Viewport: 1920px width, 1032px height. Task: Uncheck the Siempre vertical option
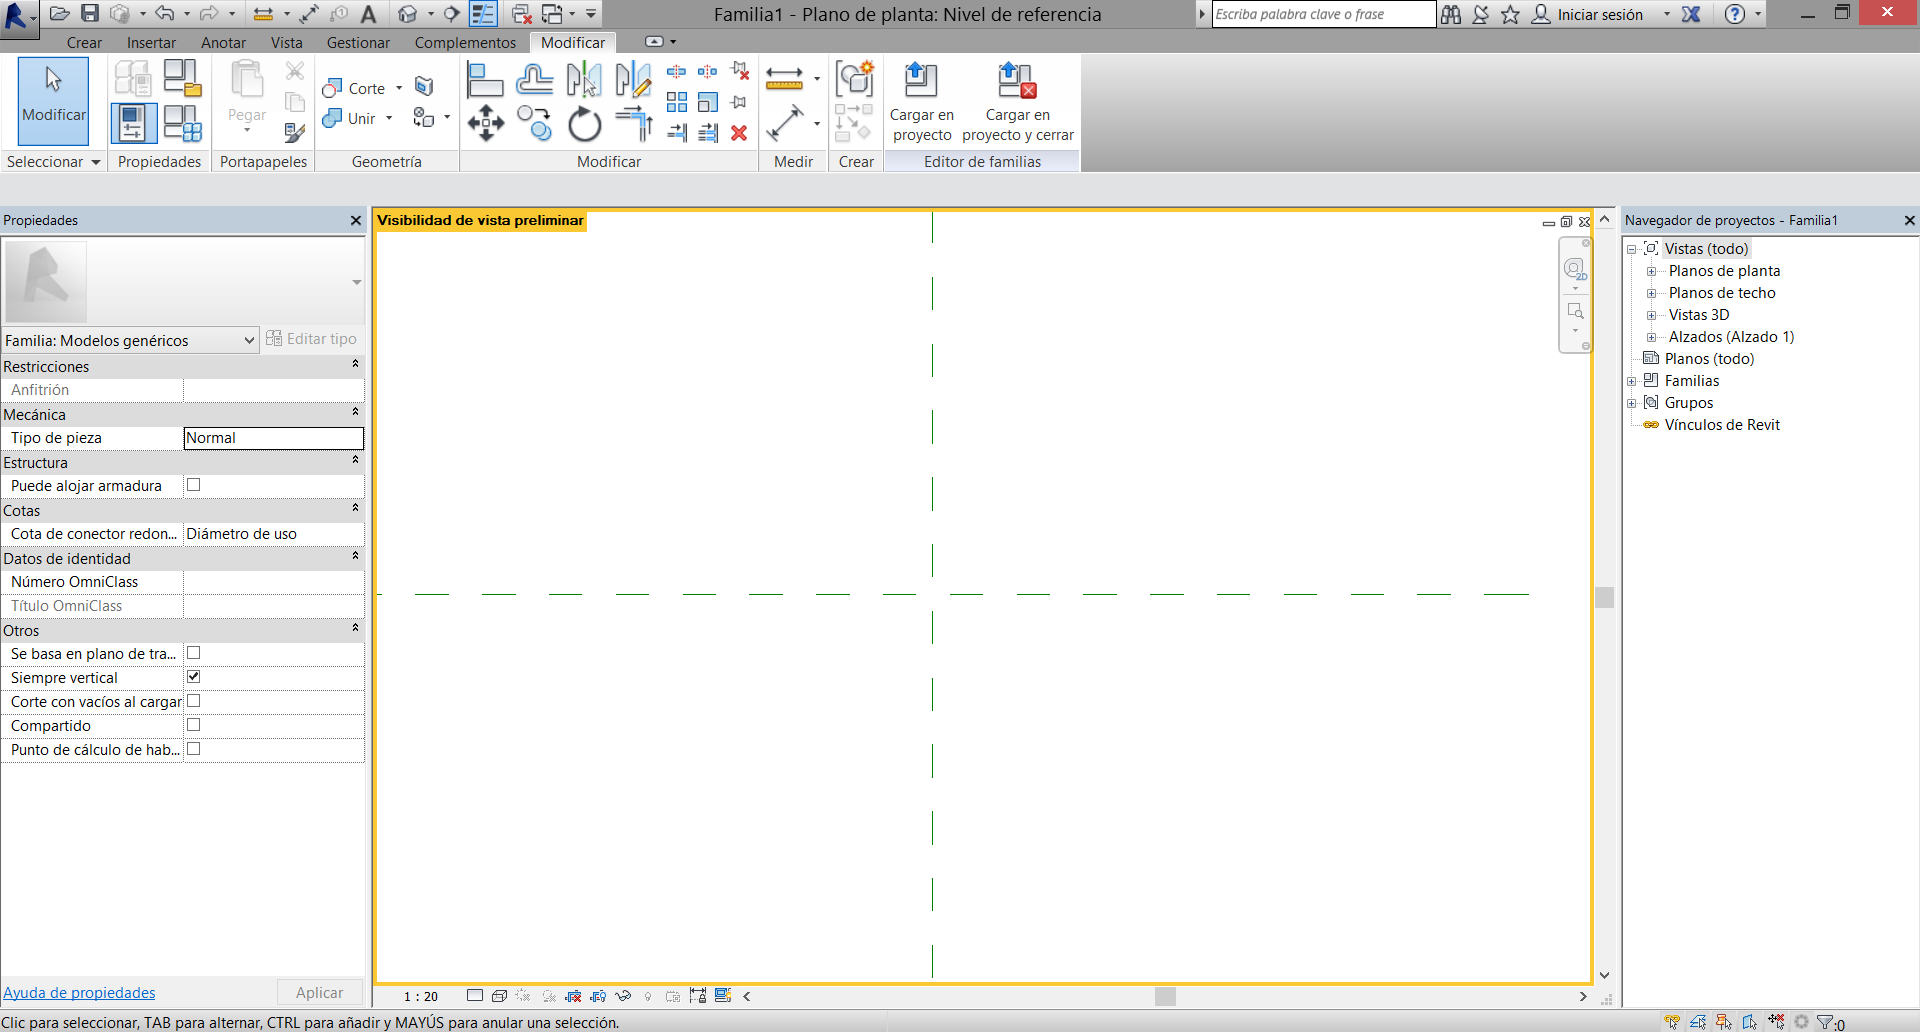(193, 676)
